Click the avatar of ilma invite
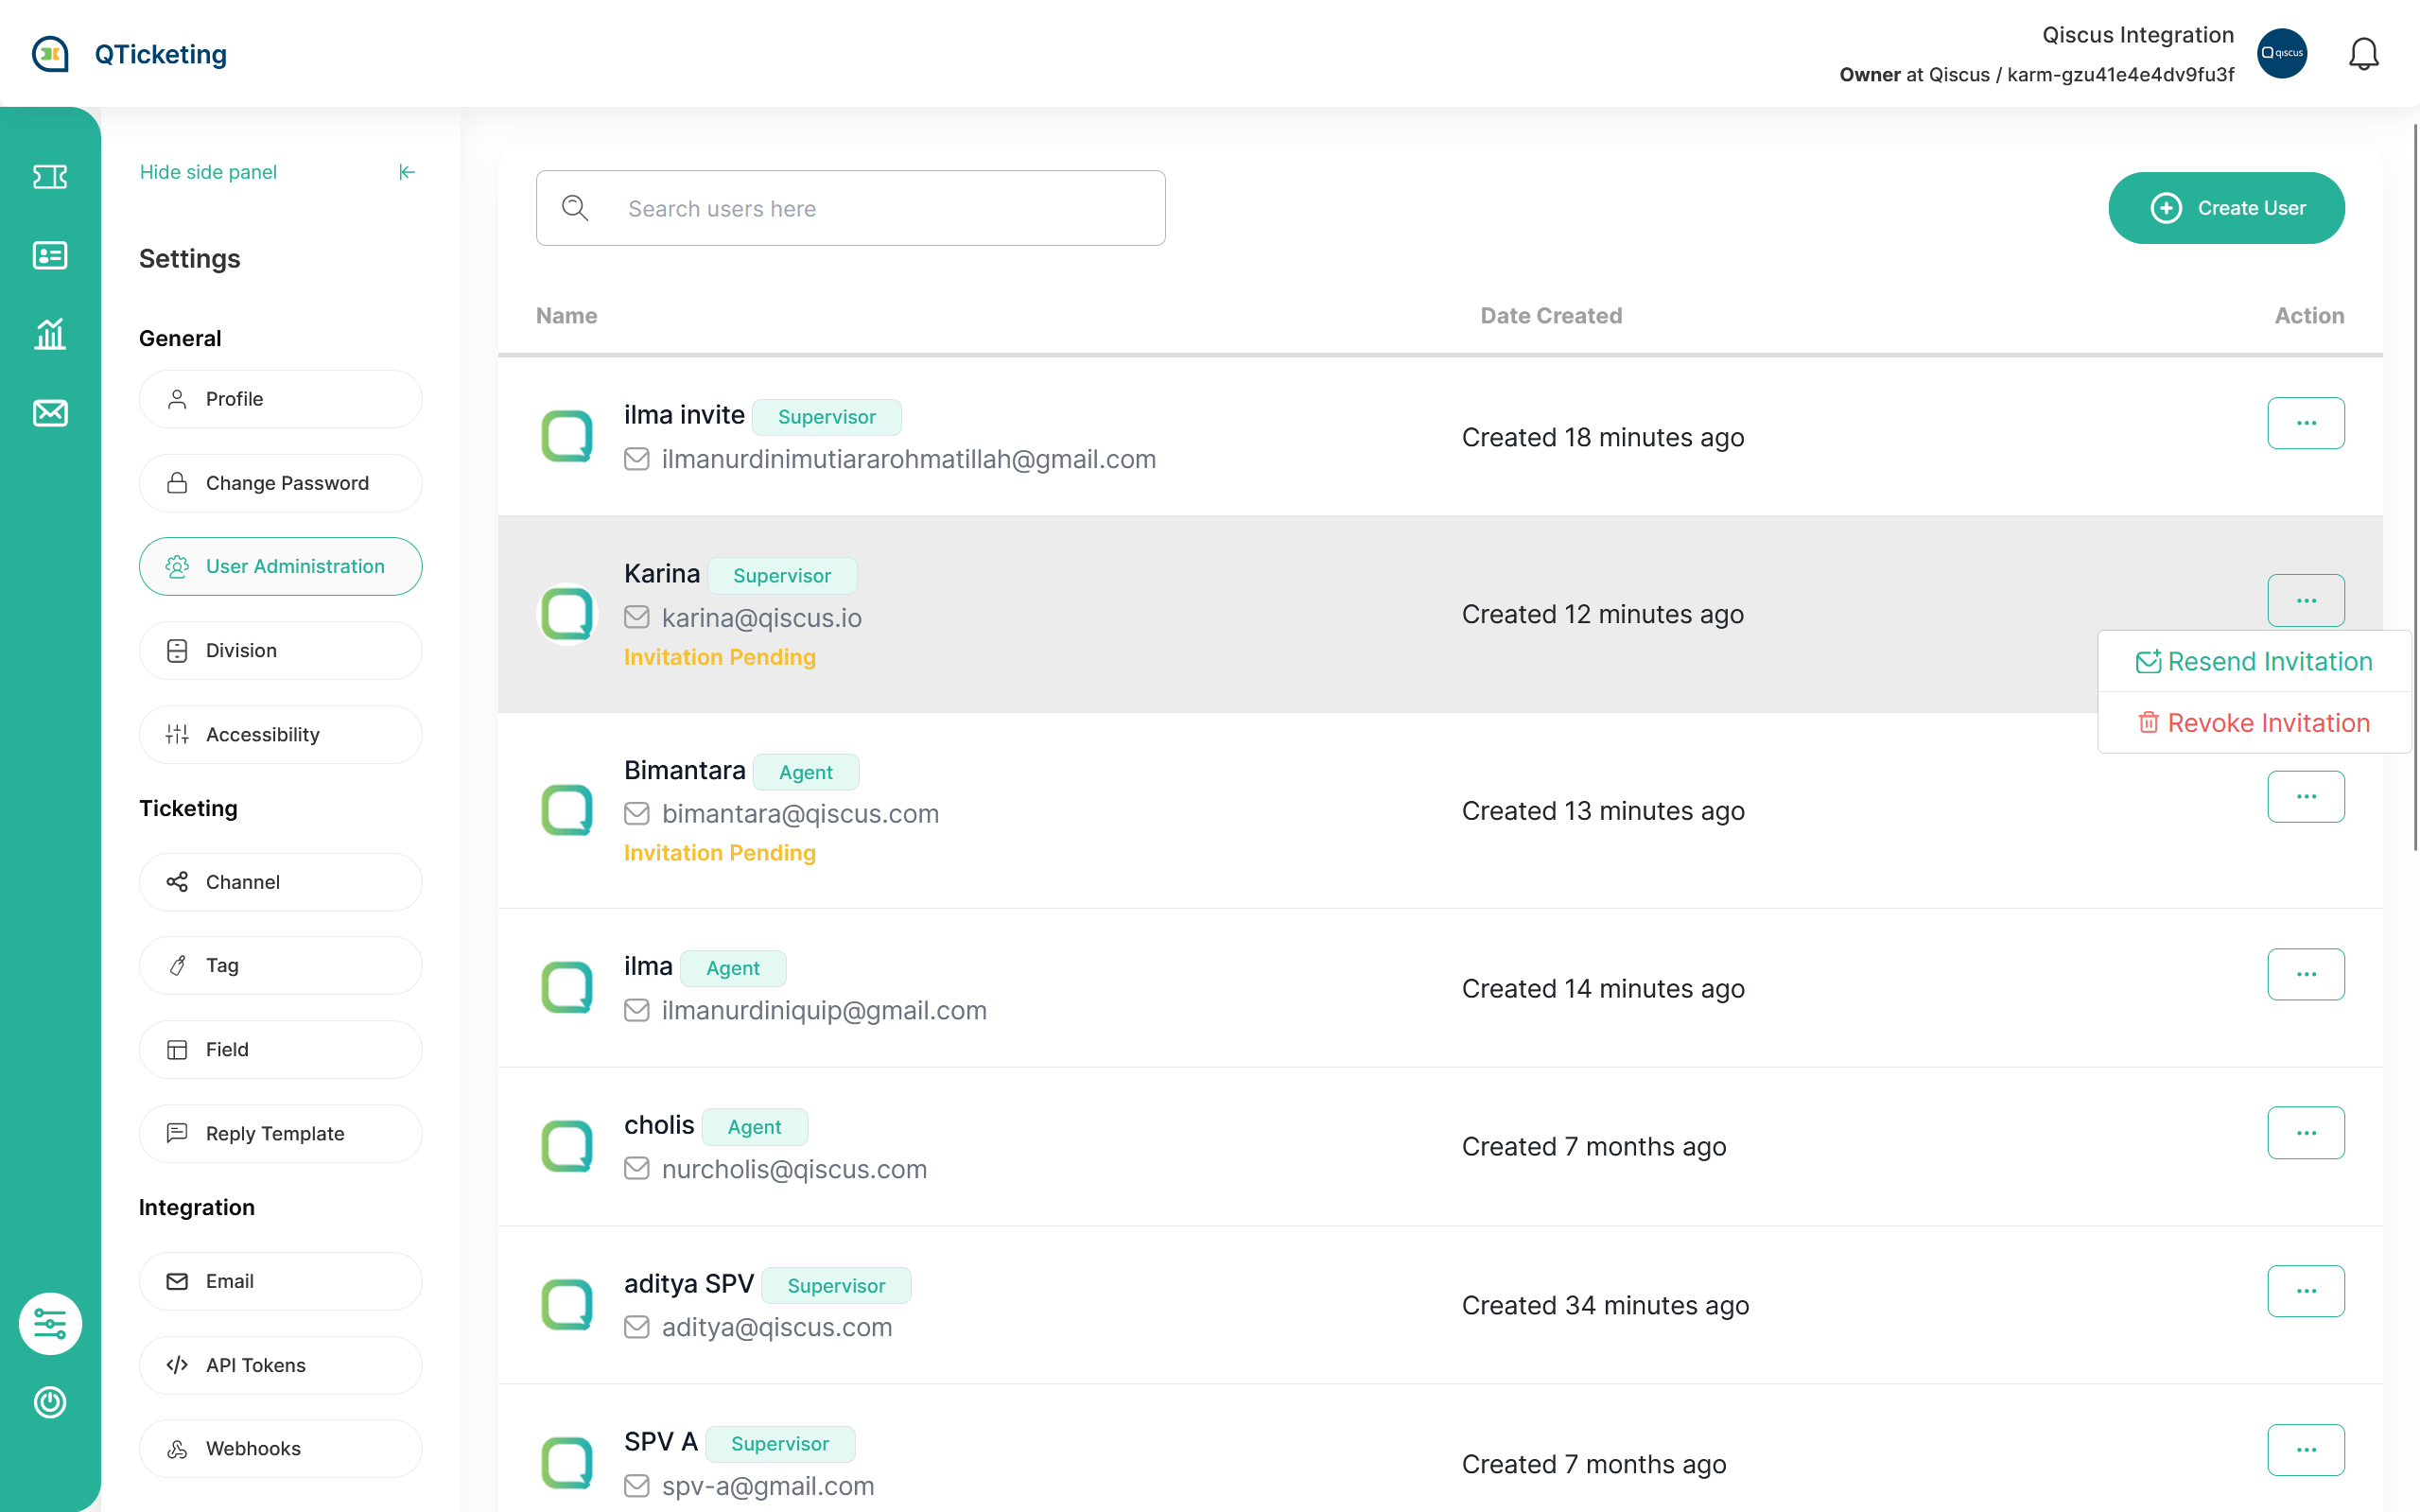2420x1512 pixels. click(x=567, y=436)
